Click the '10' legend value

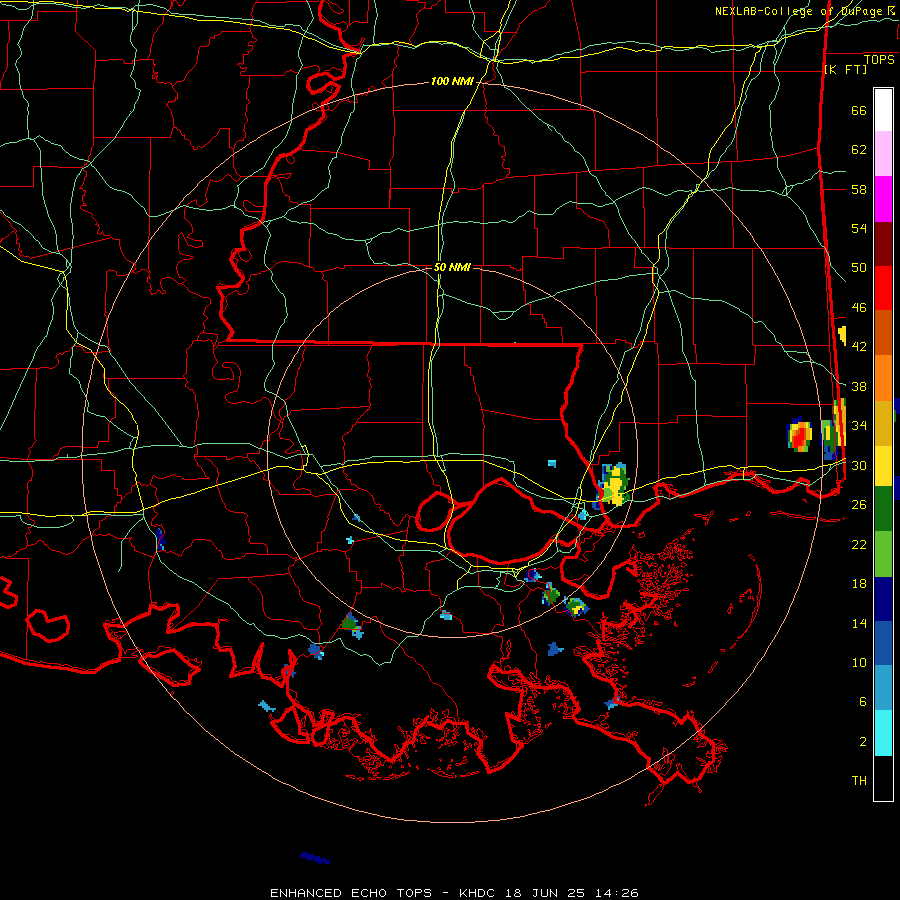tap(859, 662)
